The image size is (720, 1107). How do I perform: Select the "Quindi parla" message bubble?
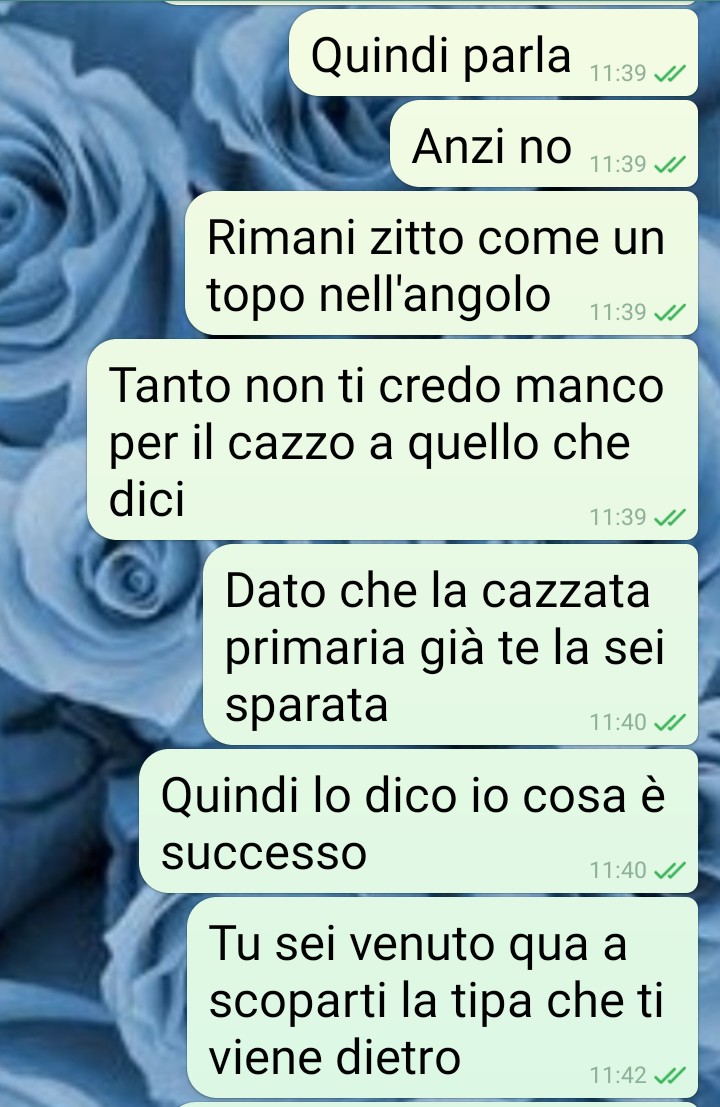coord(493,53)
